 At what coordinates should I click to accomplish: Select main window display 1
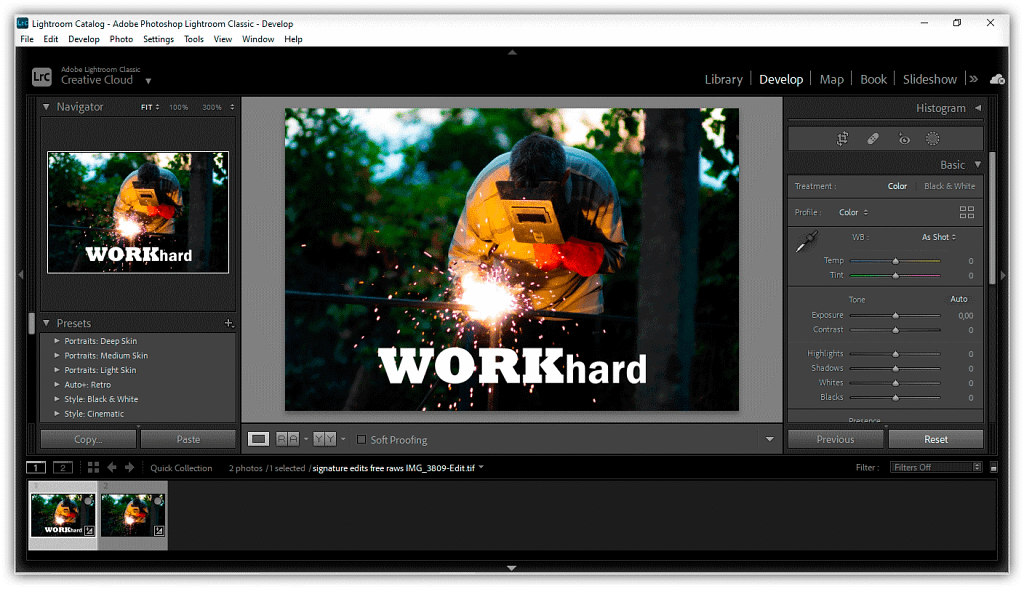pos(36,468)
